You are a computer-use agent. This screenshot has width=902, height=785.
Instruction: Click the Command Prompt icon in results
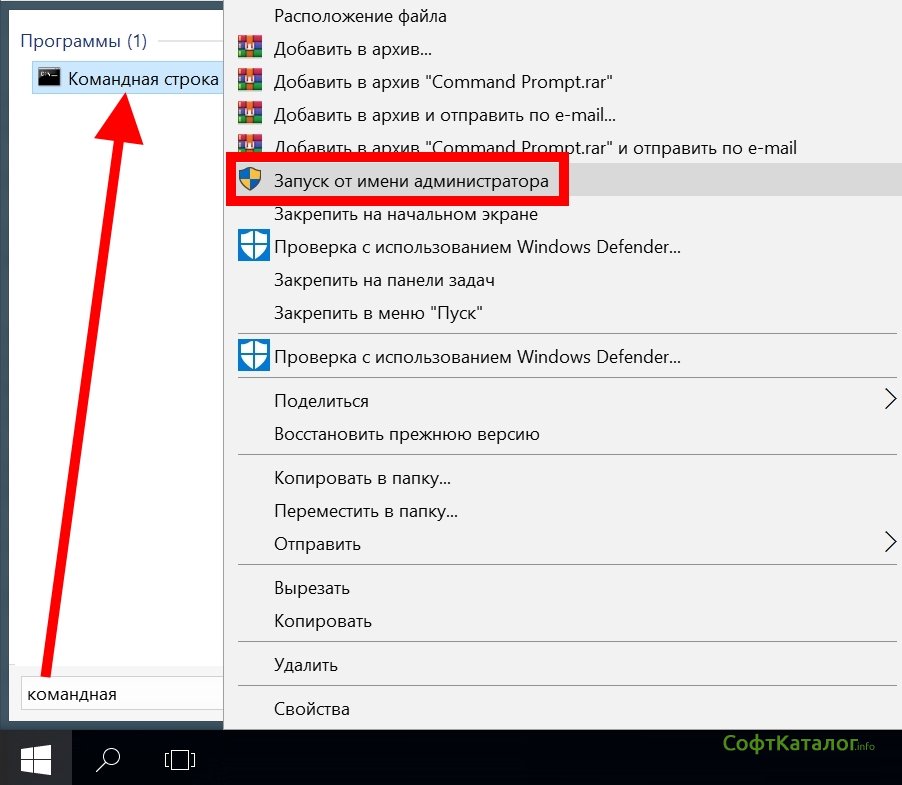pos(49,77)
